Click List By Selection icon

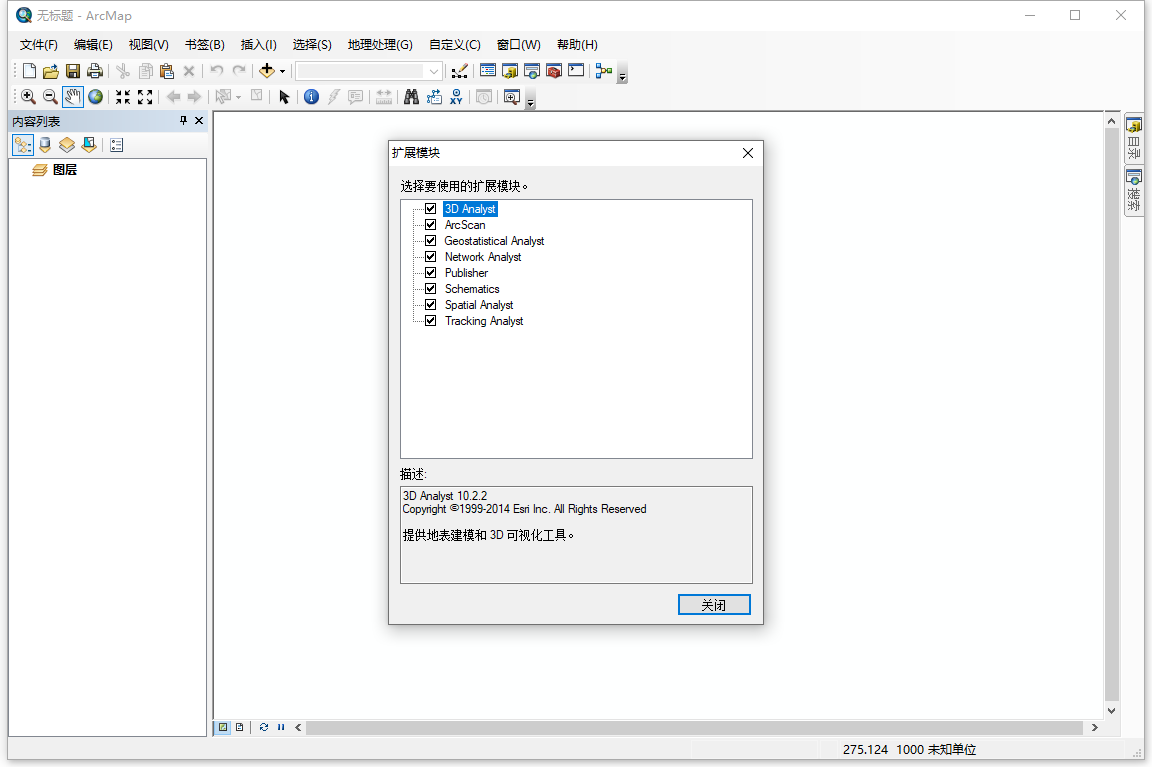89,145
